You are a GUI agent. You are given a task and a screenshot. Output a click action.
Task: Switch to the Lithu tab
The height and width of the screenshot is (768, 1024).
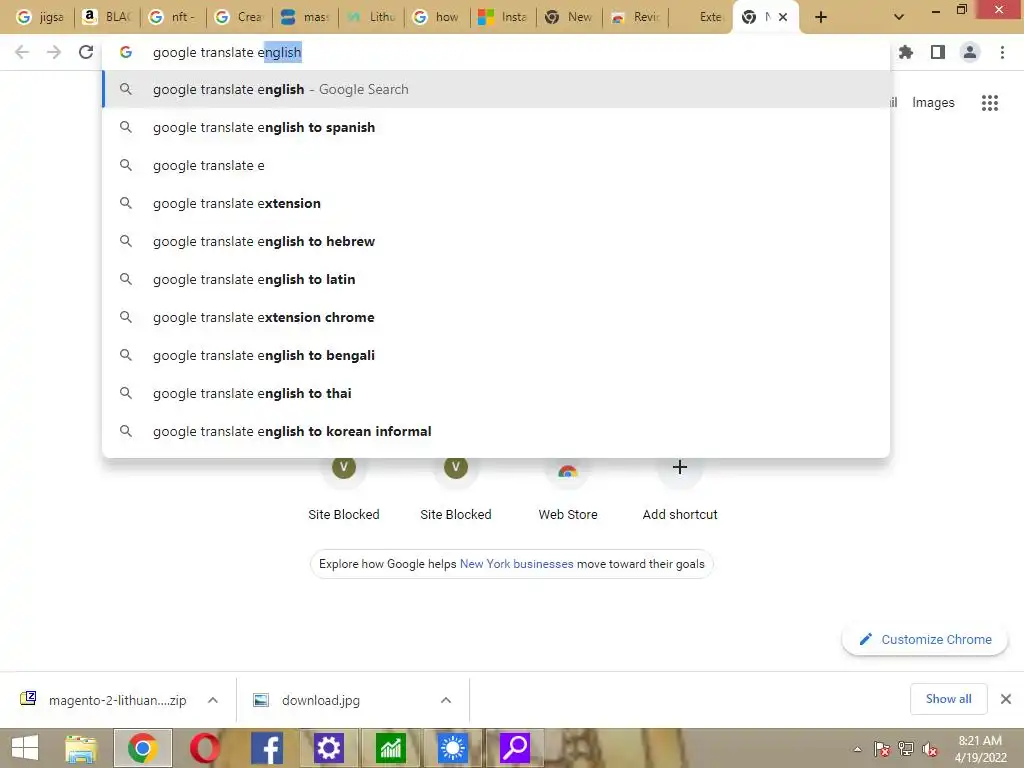point(372,18)
